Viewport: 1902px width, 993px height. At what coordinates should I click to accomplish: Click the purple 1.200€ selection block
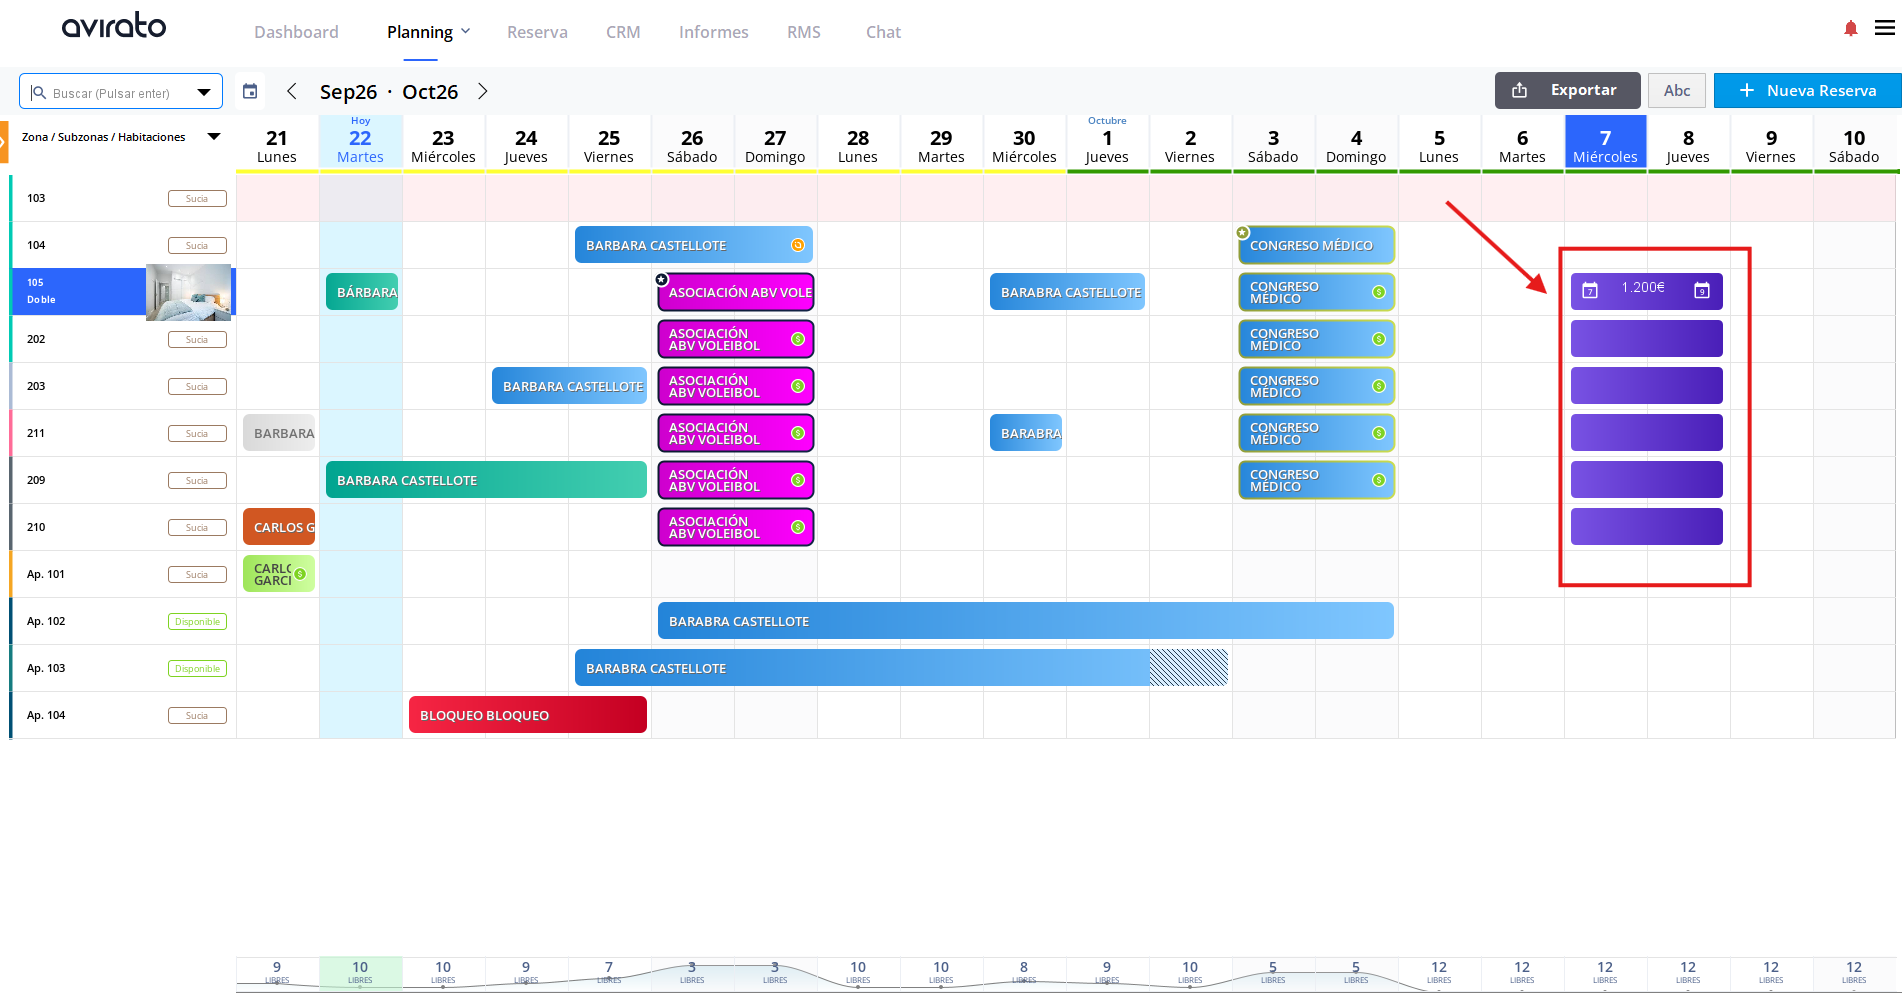pos(1647,291)
